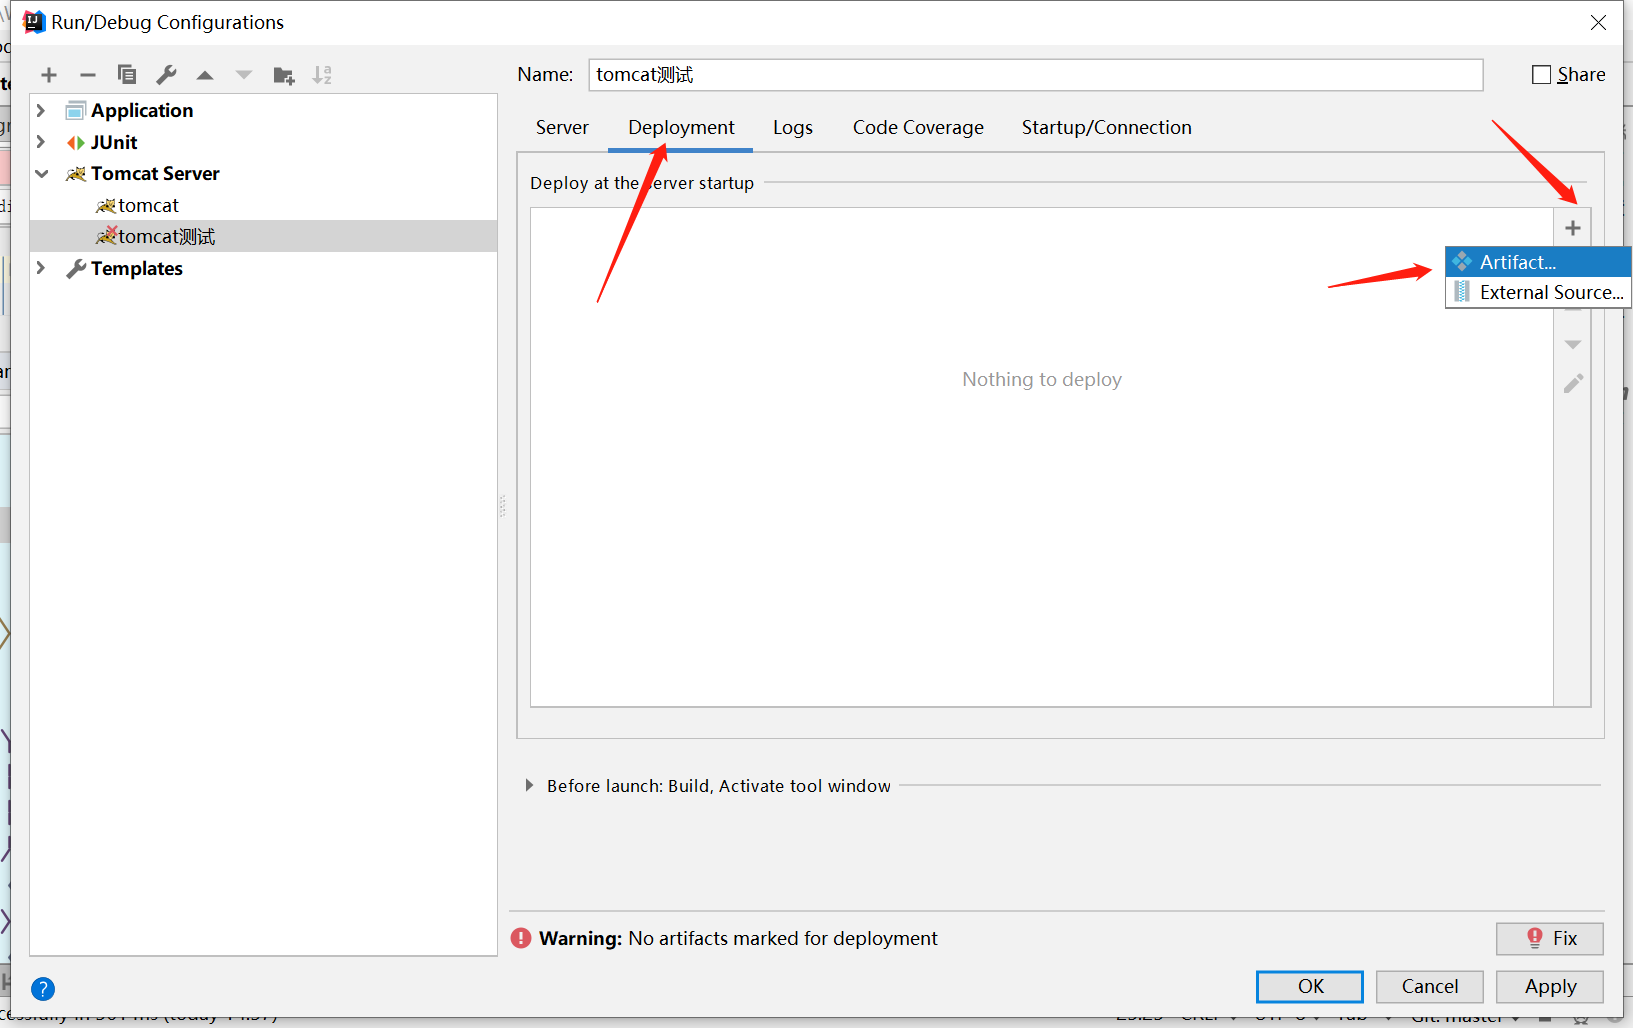The image size is (1633, 1028).
Task: Open the Code Coverage tab
Action: pos(918,128)
